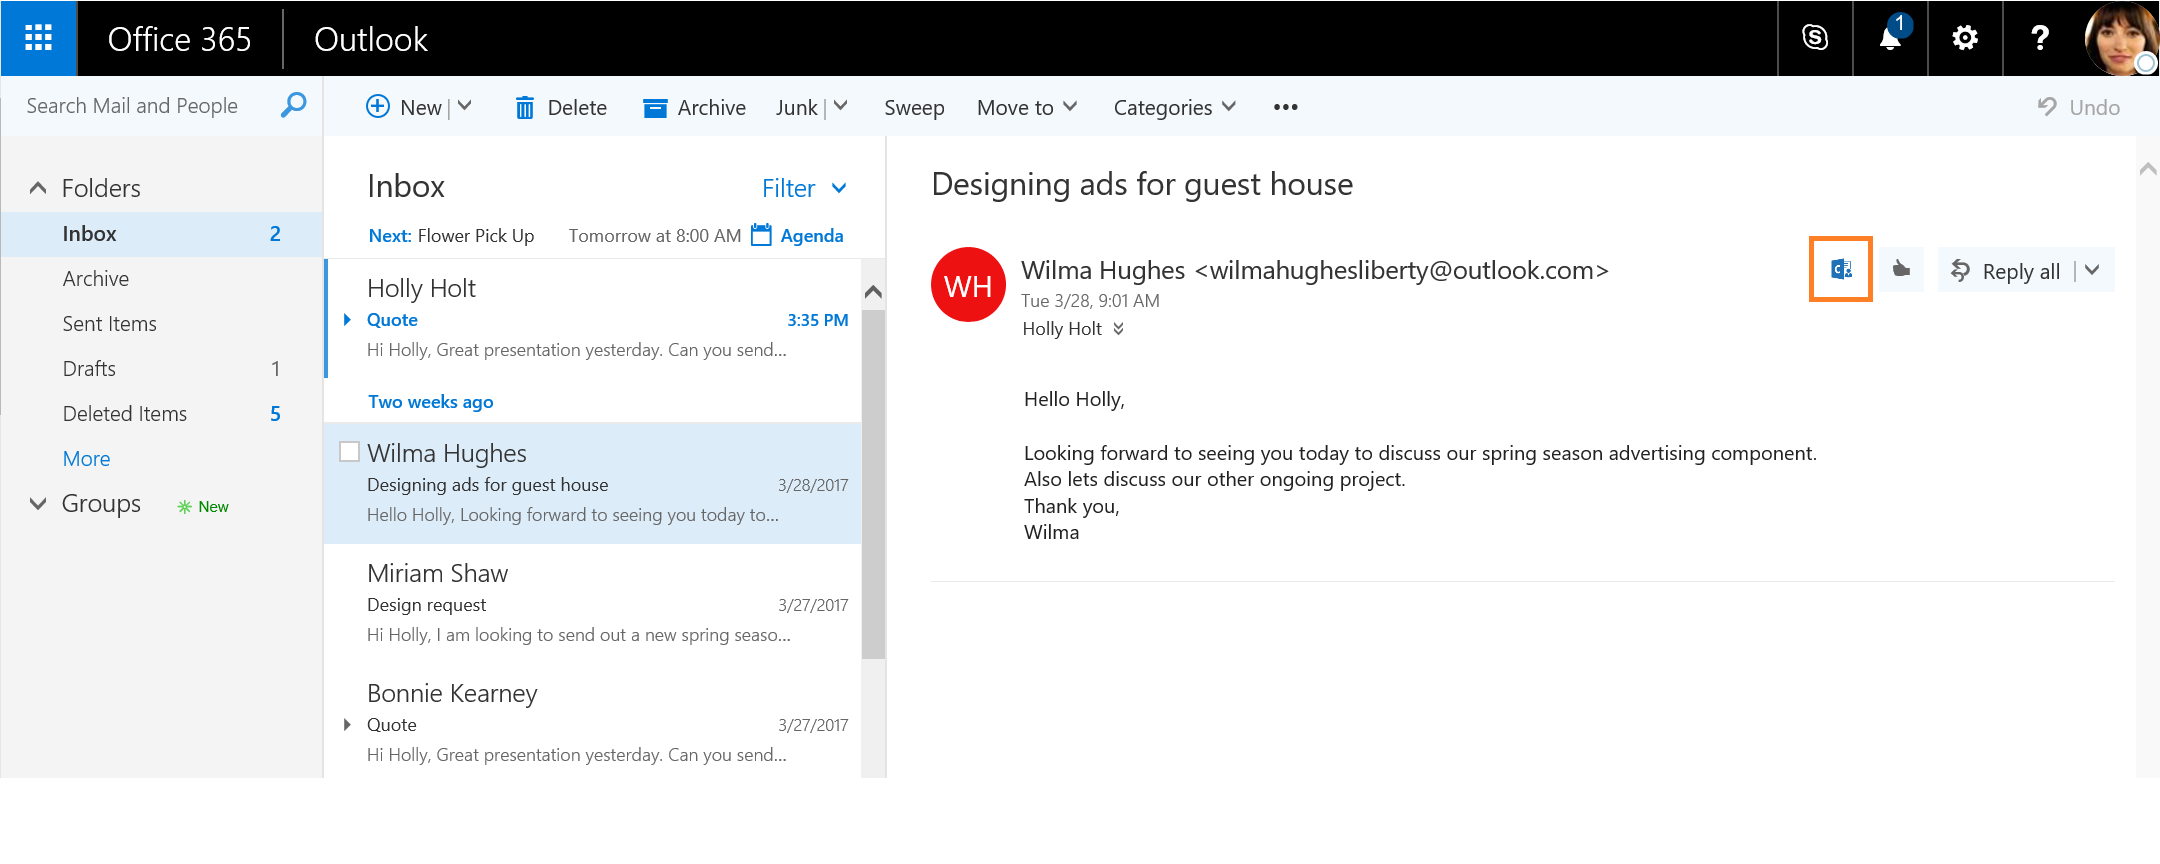Select the Inbox folder

tap(162, 234)
